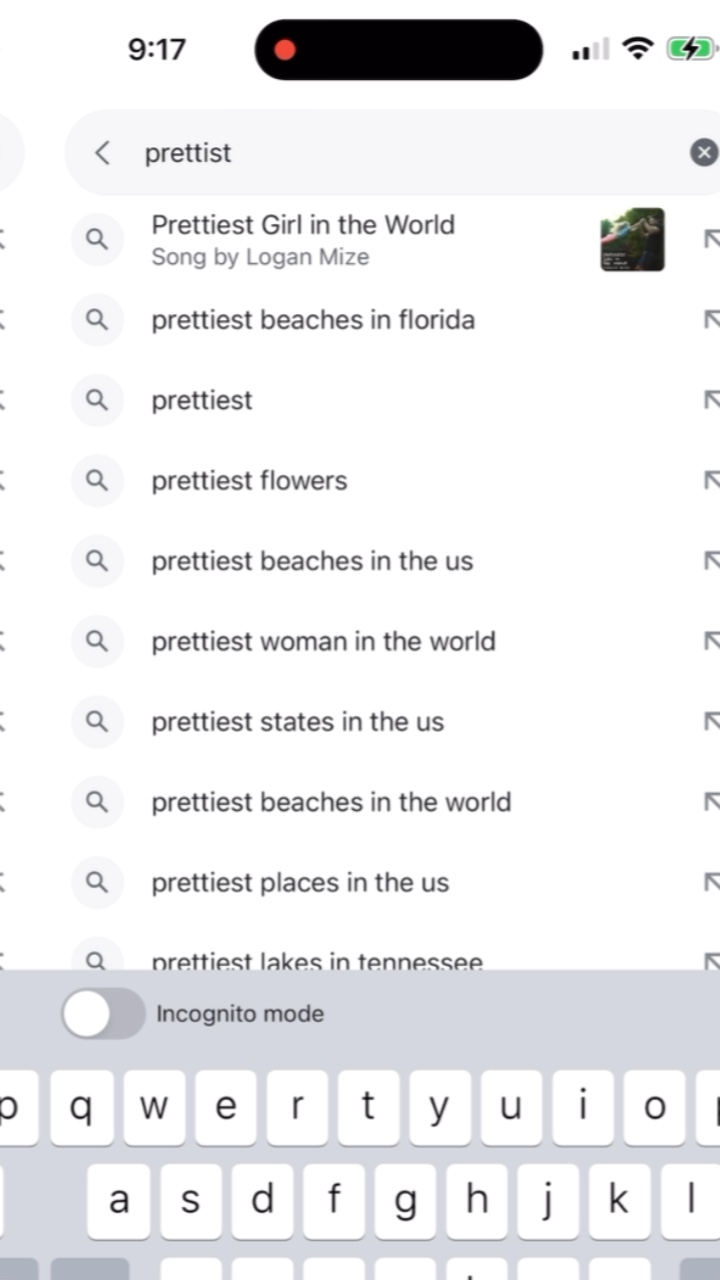Tap the battery charging indicator

690,49
